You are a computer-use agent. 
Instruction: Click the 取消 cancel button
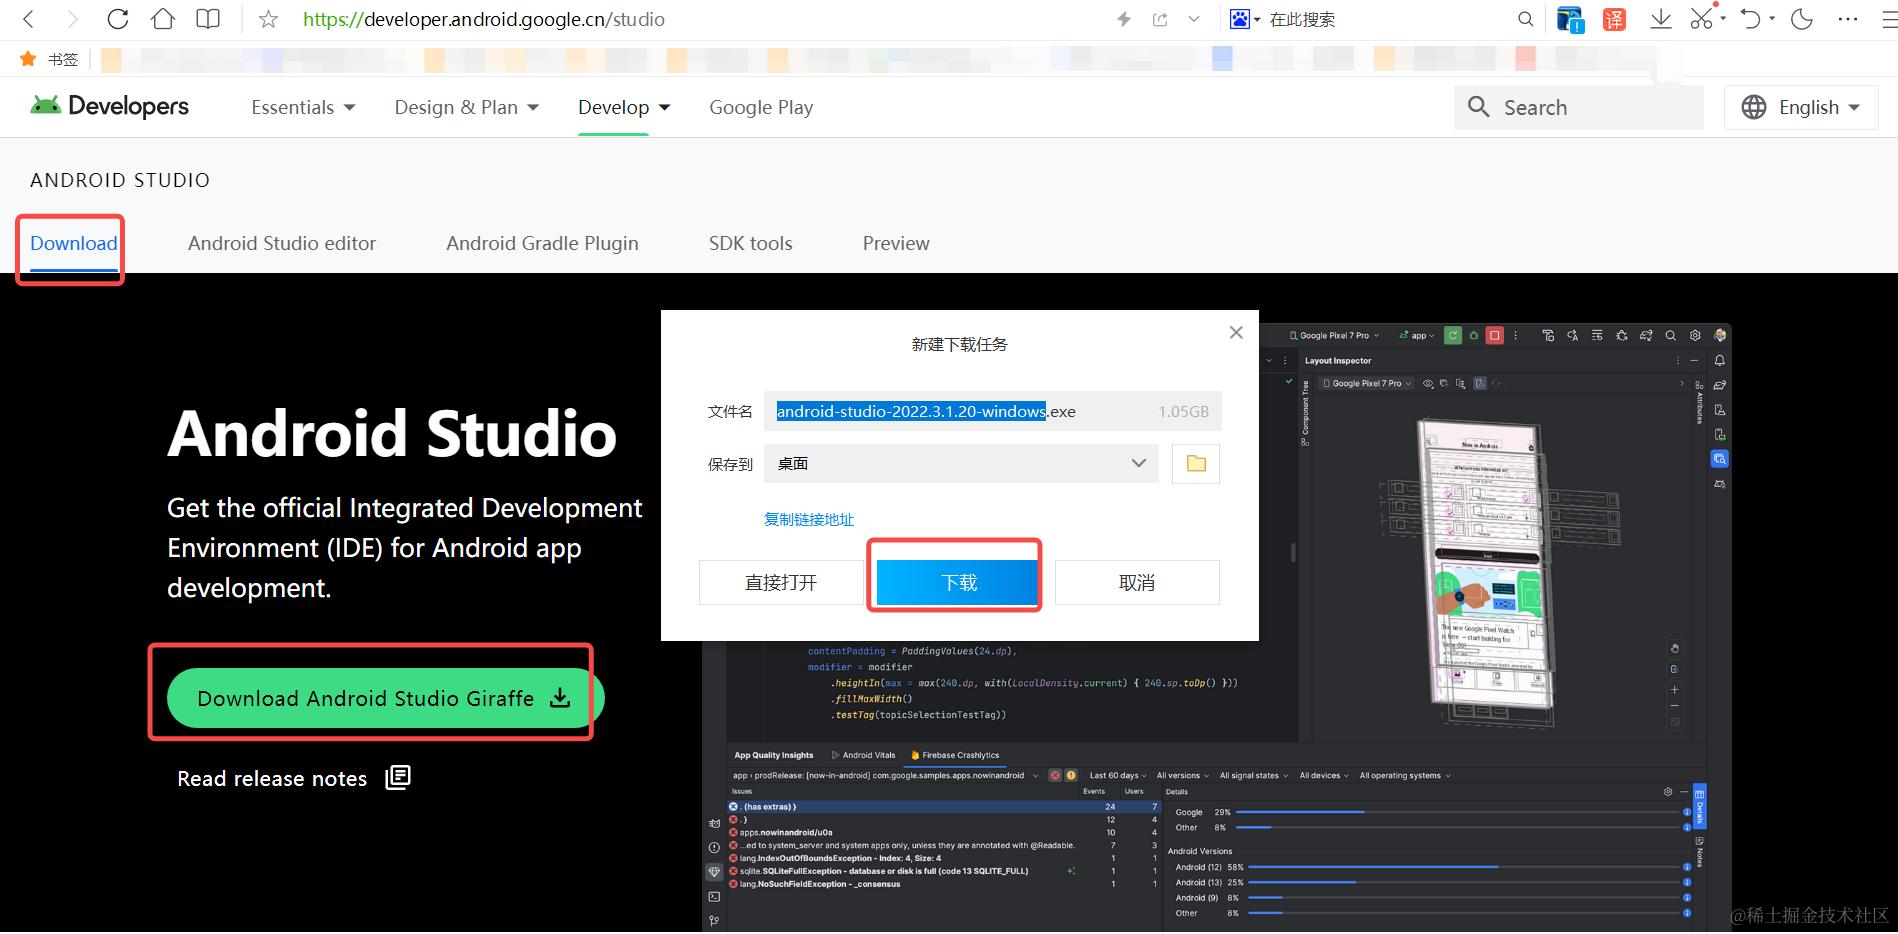(x=1137, y=582)
